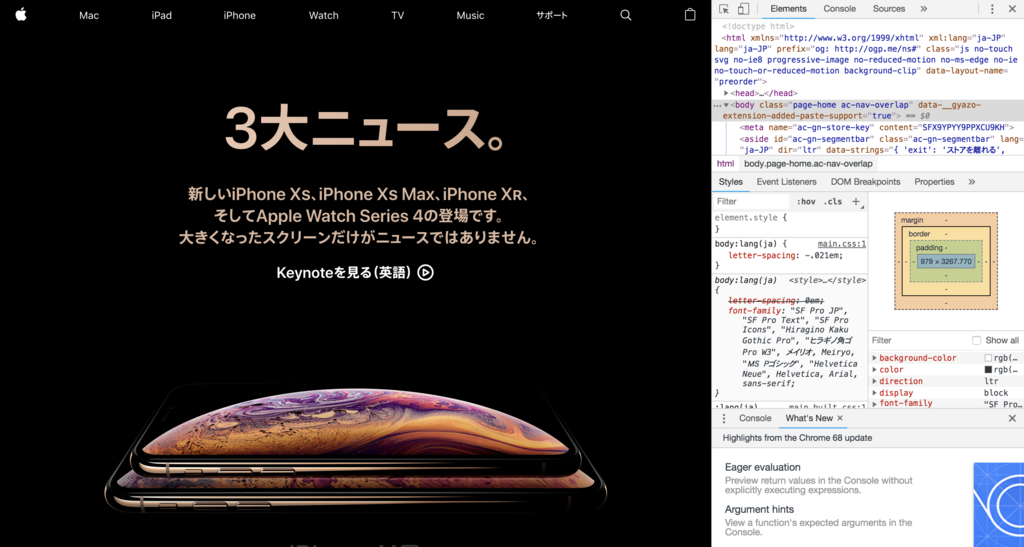The width and height of the screenshot is (1024, 547).
Task: Select the Styles tab
Action: coord(731,182)
